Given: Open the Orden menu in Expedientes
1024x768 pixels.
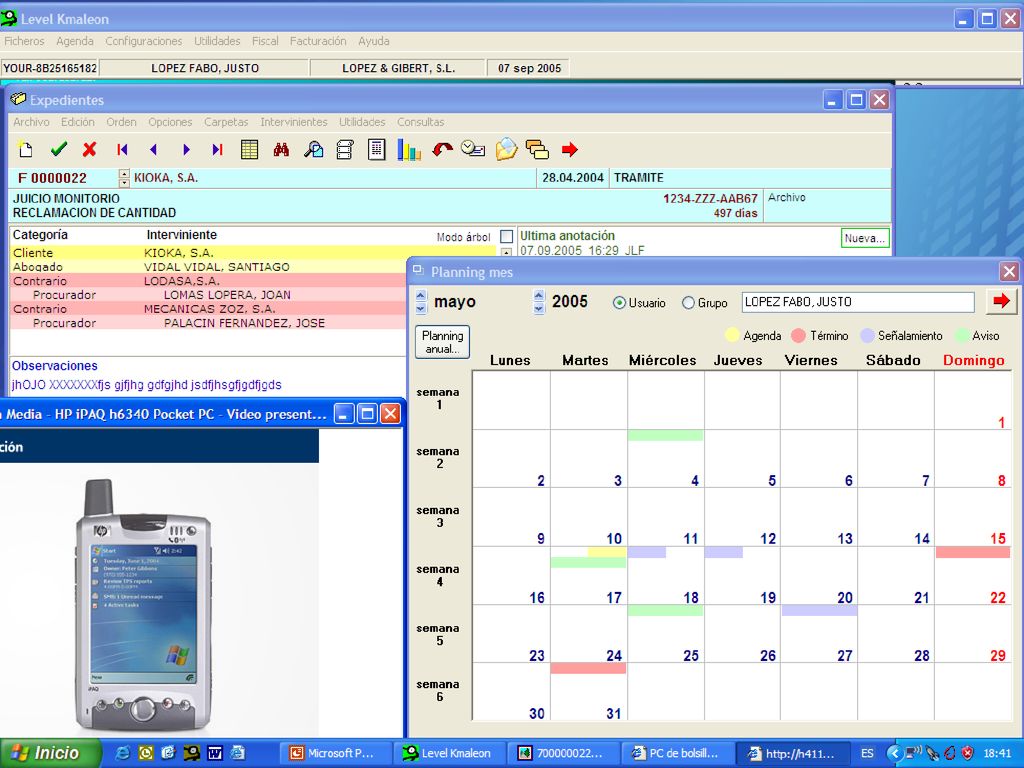Looking at the screenshot, I should (x=121, y=122).
